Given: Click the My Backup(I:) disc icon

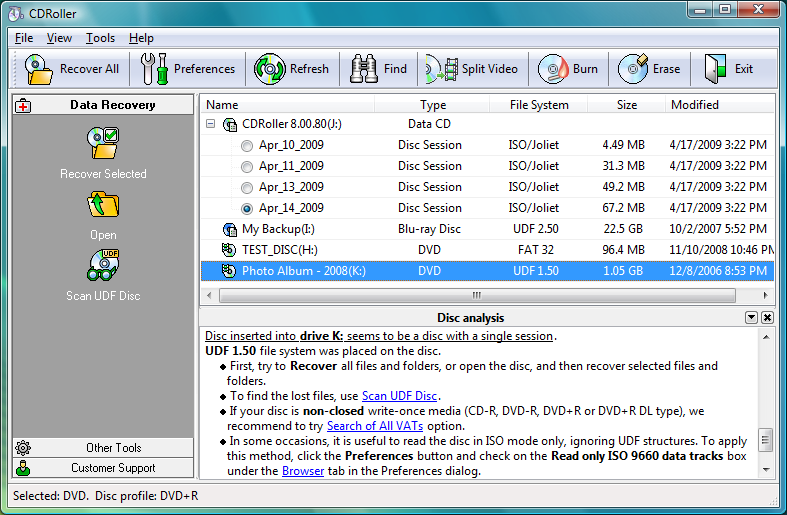Looking at the screenshot, I should [230, 229].
